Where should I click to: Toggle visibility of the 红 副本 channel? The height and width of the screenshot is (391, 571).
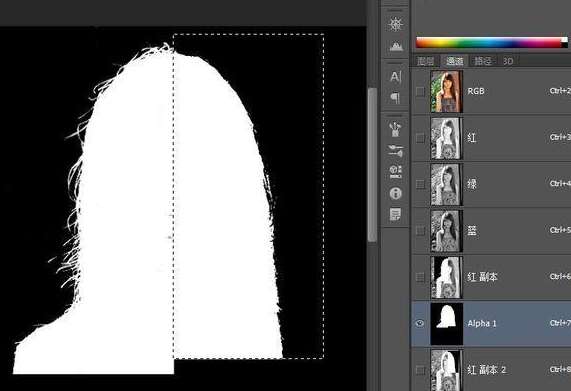tap(420, 277)
